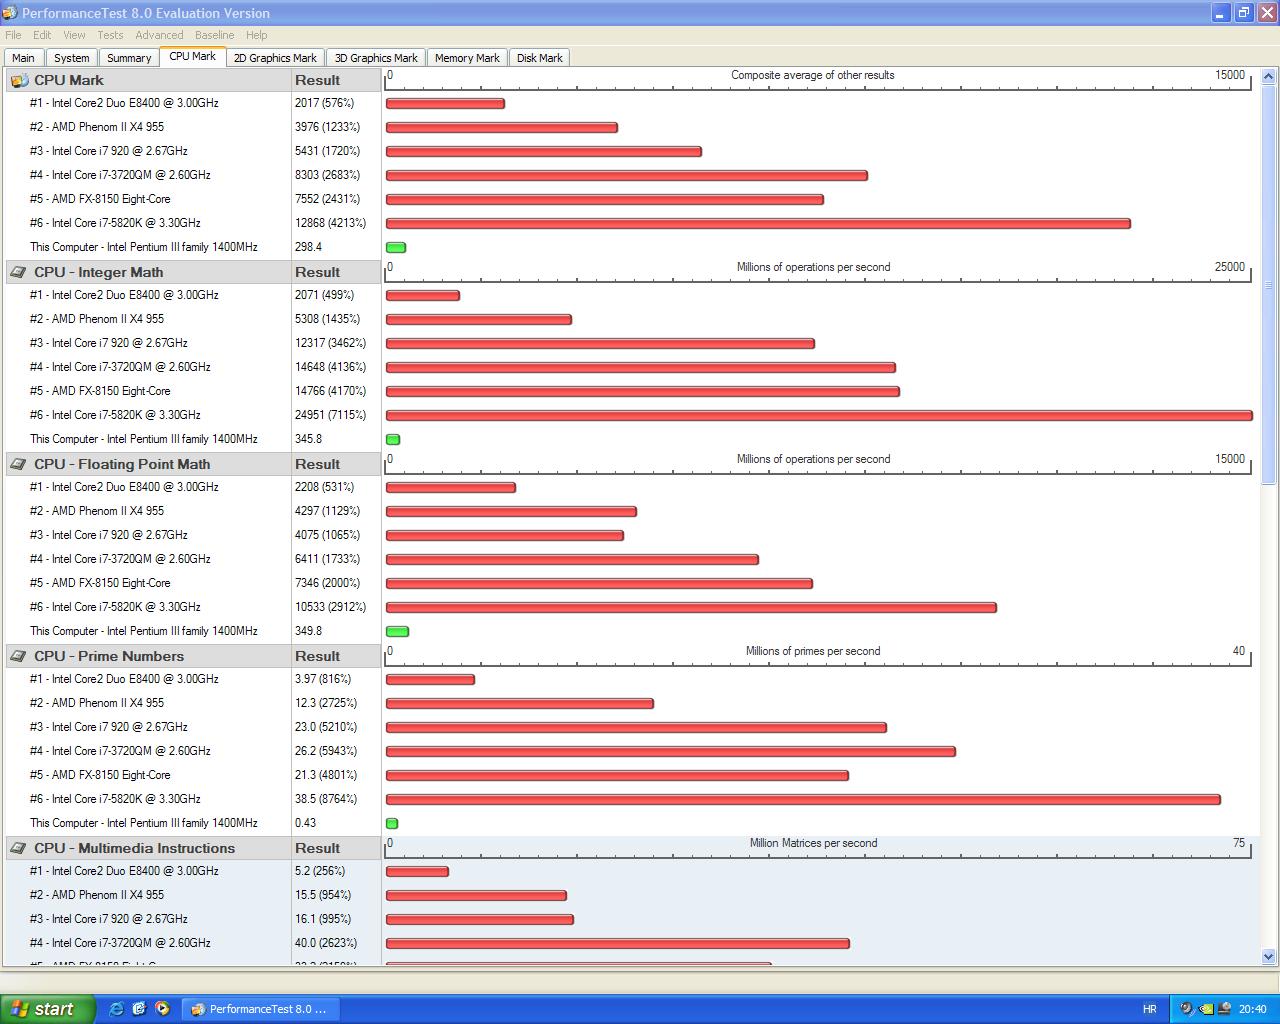Viewport: 1280px width, 1024px height.
Task: Click the CPU - Multimedia Instructions header icon
Action: click(x=19, y=848)
